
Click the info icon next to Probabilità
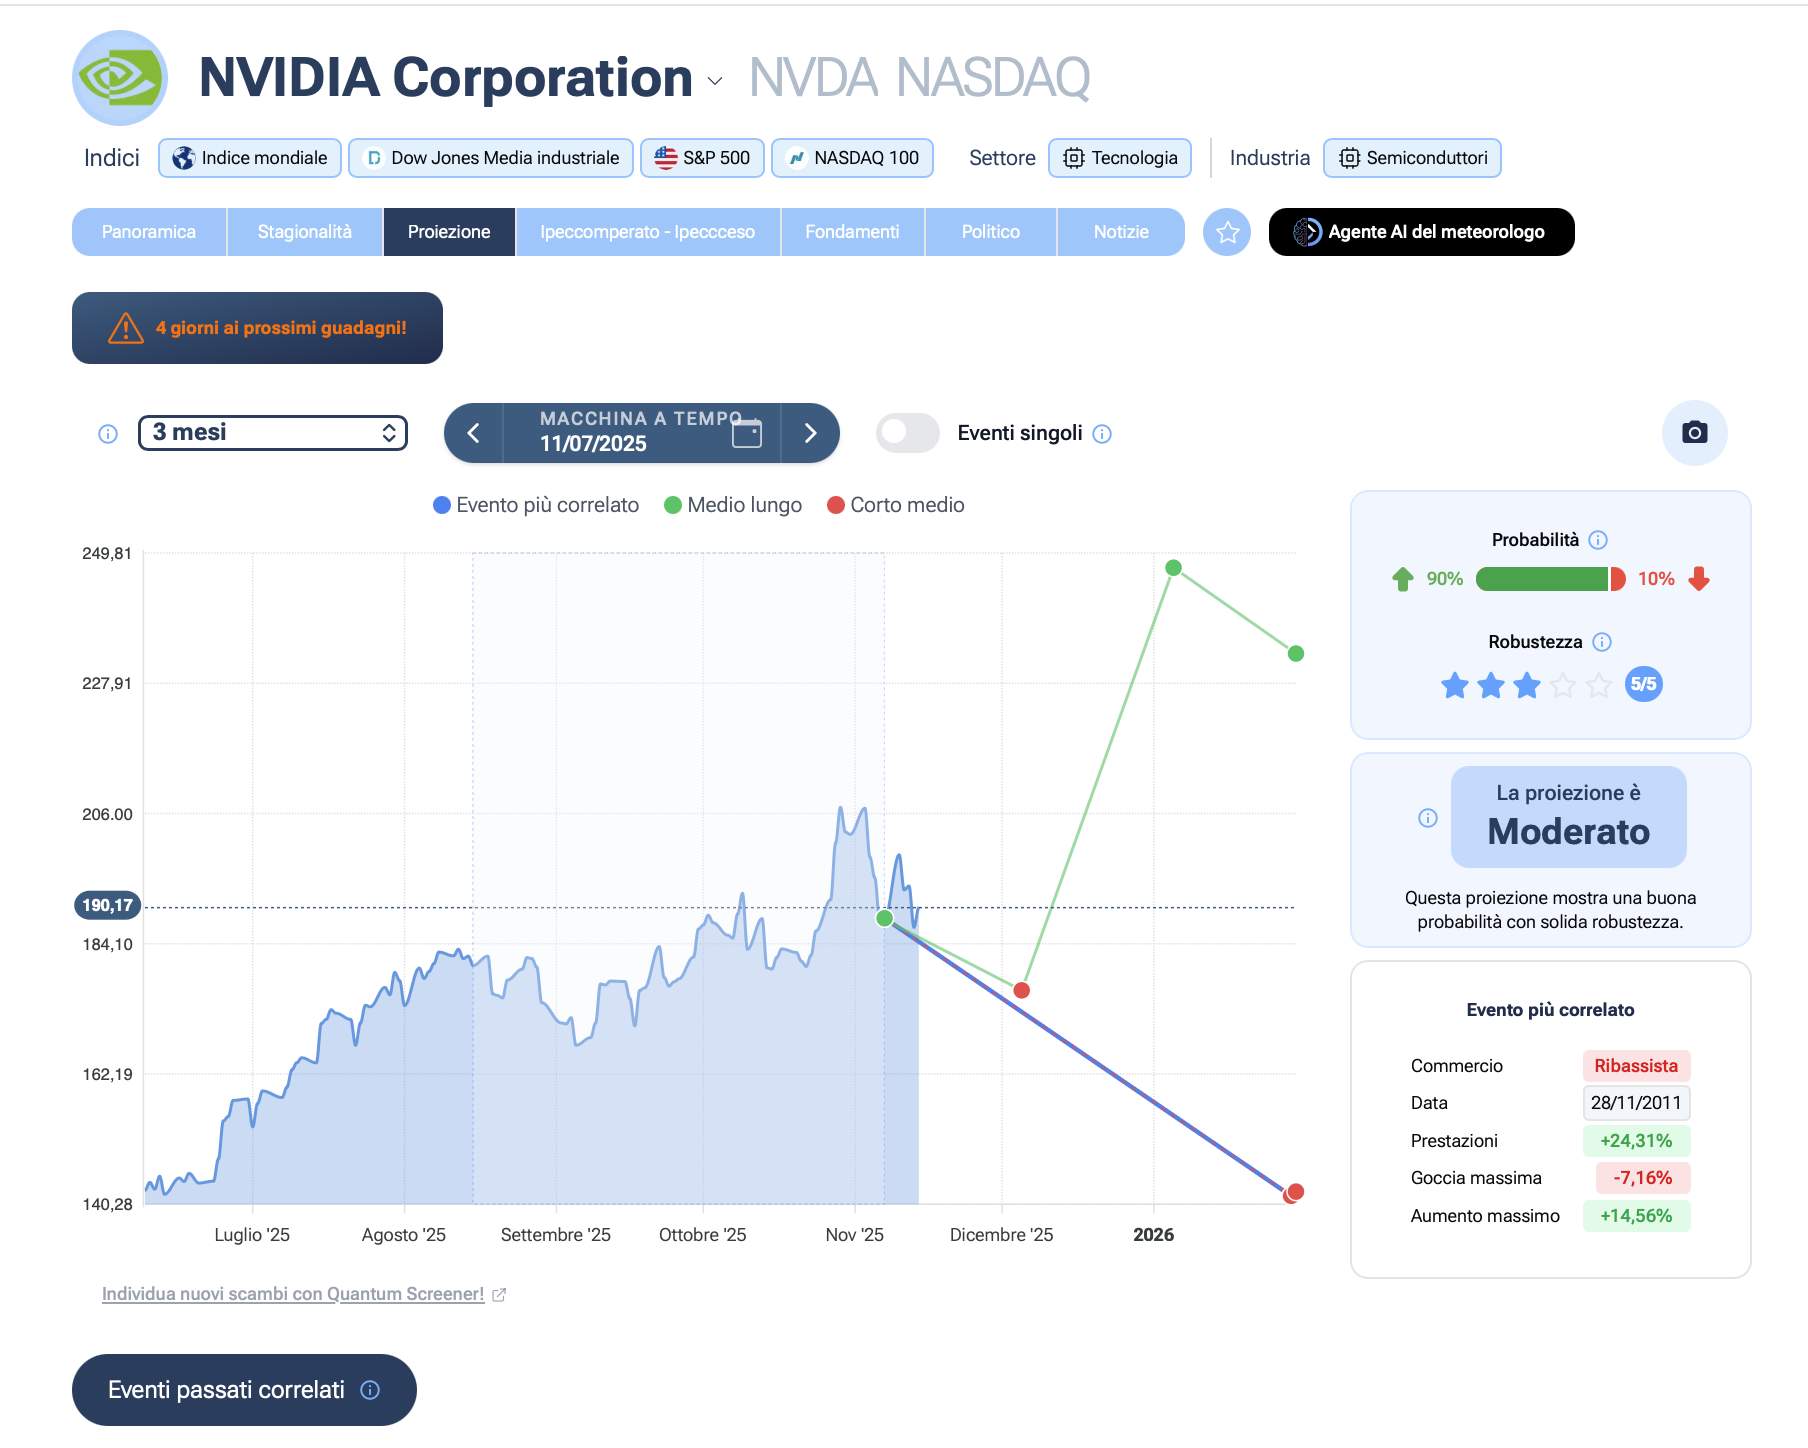coord(1598,540)
